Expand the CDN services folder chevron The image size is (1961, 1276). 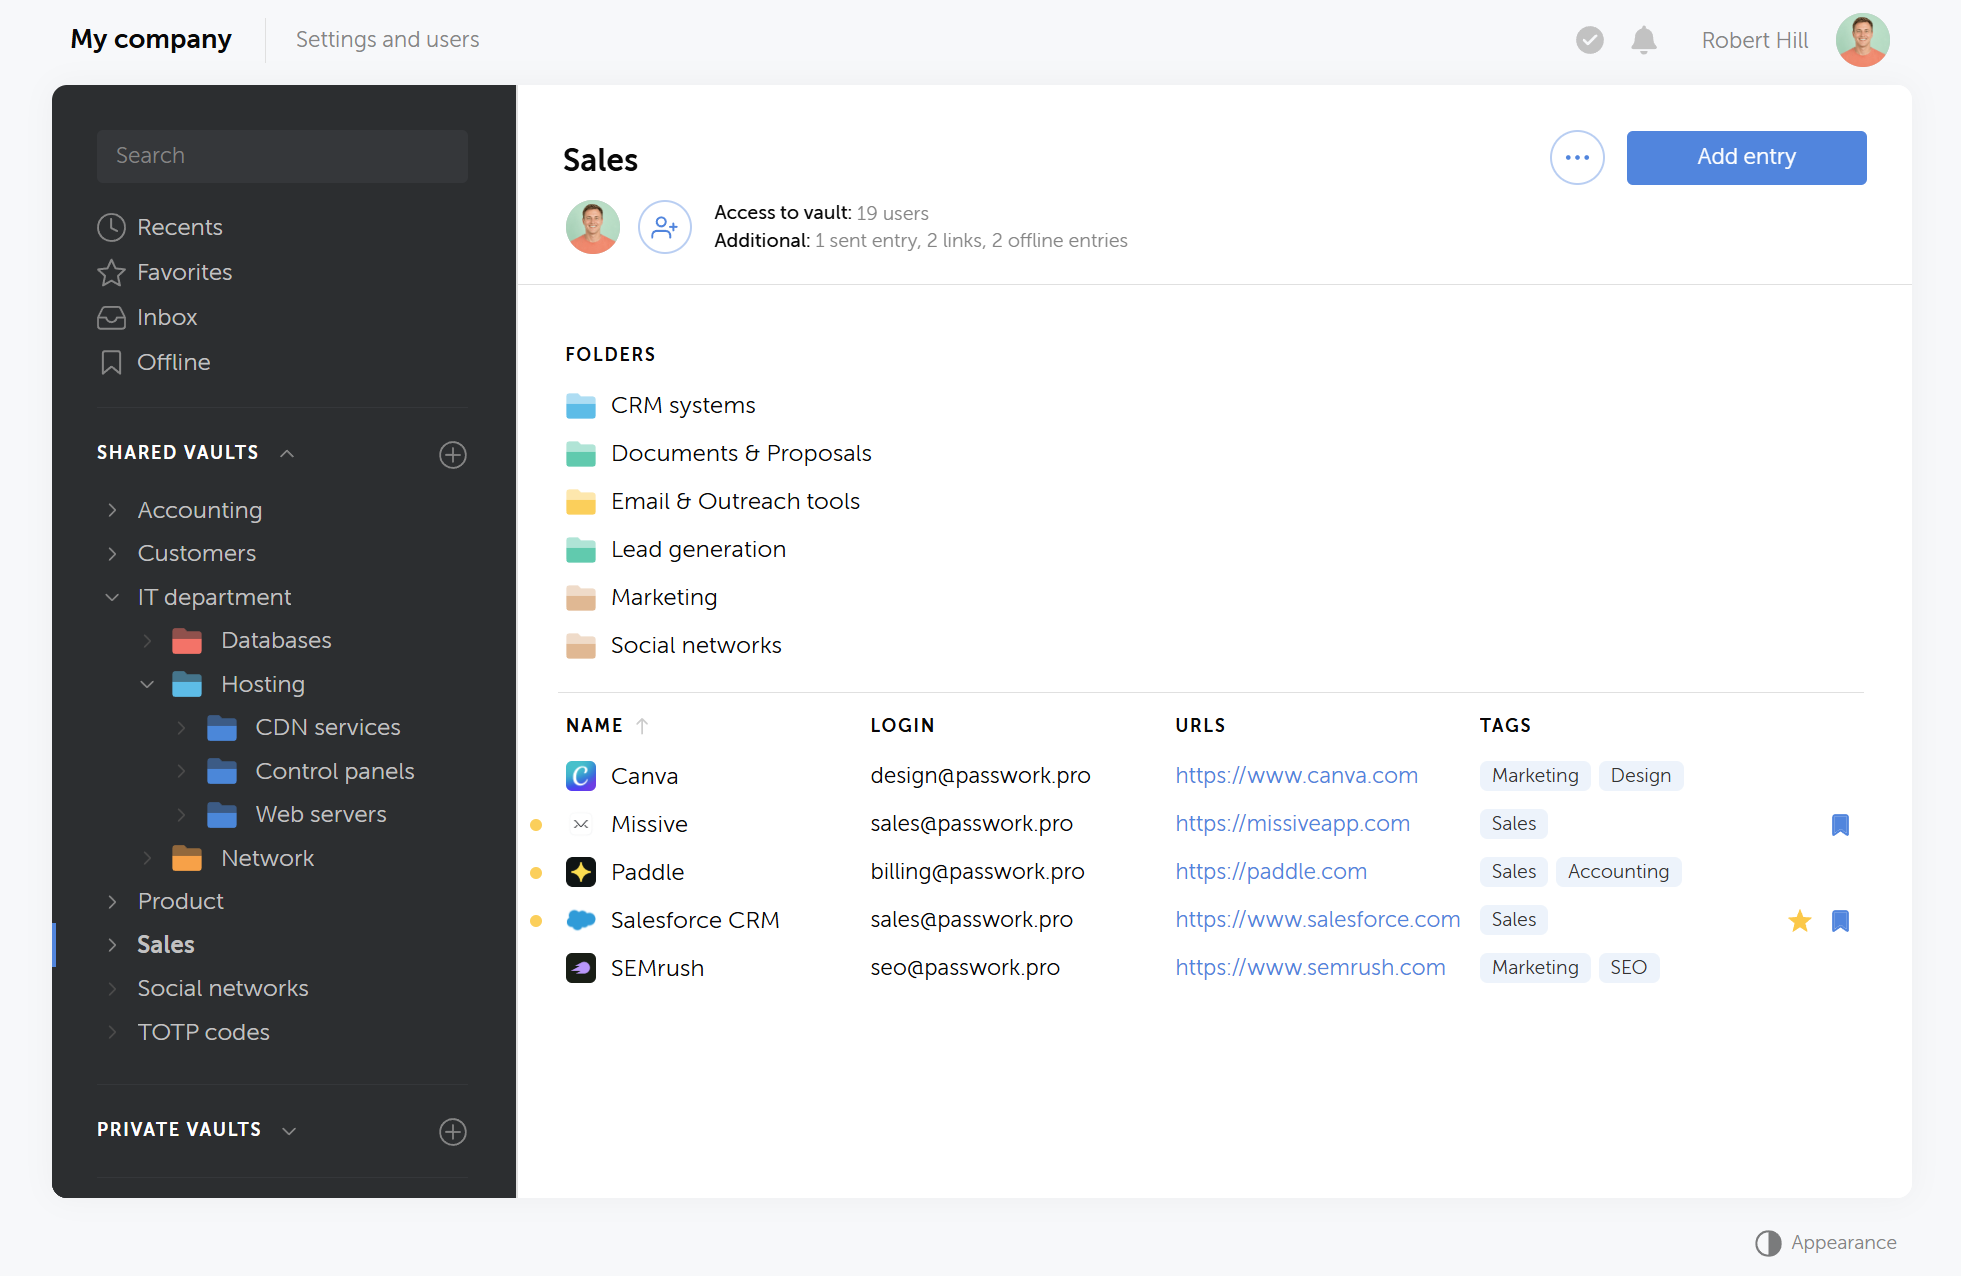point(181,728)
